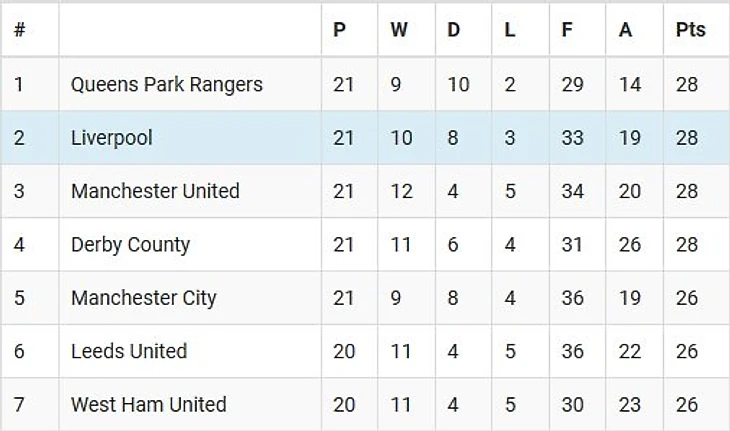Sort by the L column header
This screenshot has height=431, width=730.
pyautogui.click(x=510, y=30)
